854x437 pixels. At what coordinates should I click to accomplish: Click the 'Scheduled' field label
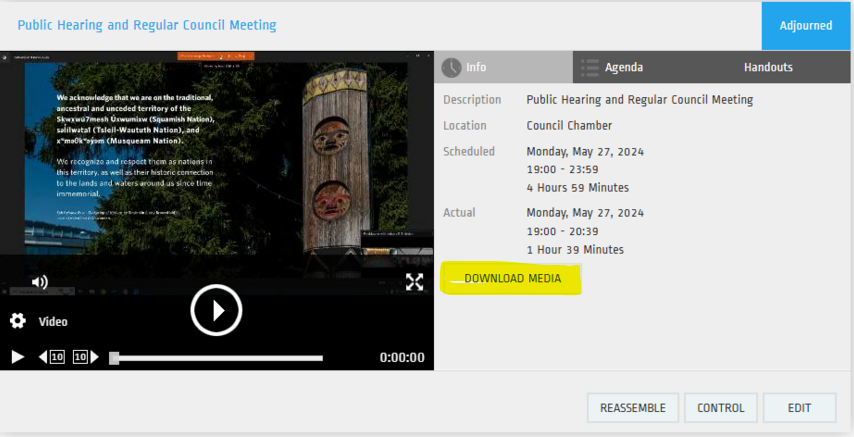pos(469,151)
